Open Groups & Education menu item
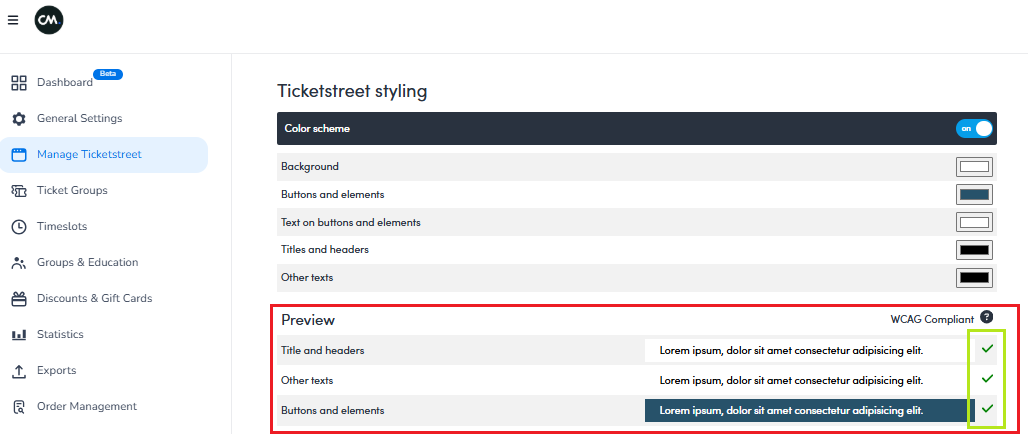 point(87,263)
